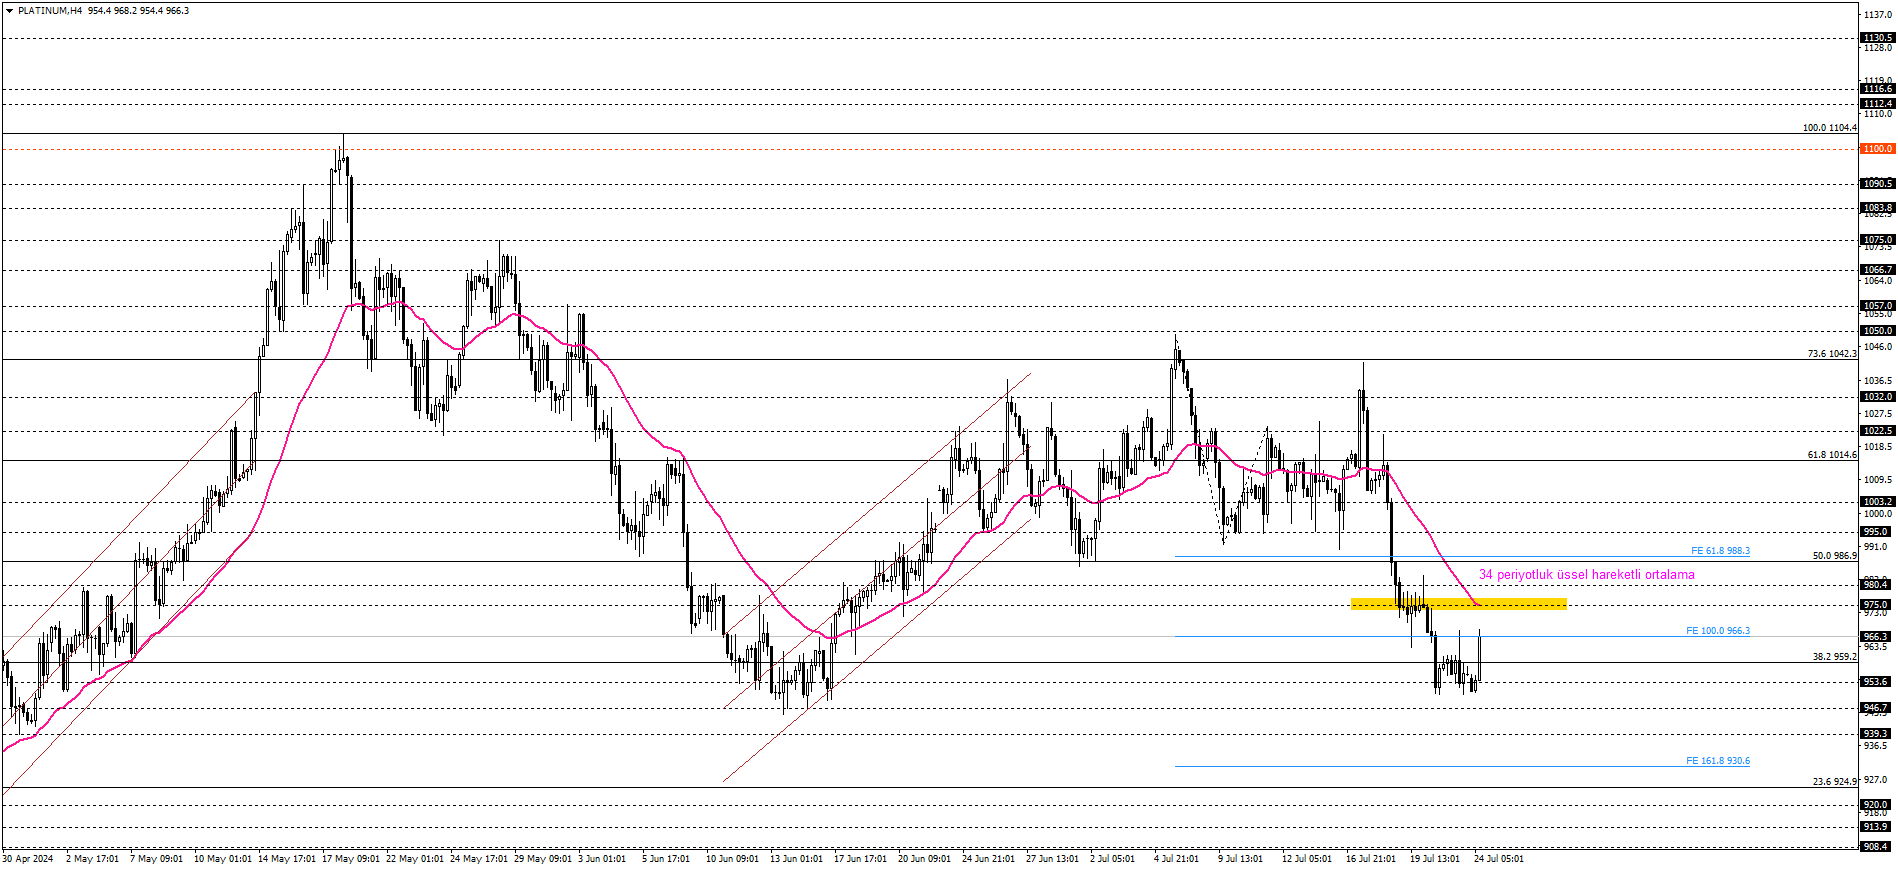Click the 1075.0 price level label
Image resolution: width=1898 pixels, height=870 pixels.
click(1877, 240)
